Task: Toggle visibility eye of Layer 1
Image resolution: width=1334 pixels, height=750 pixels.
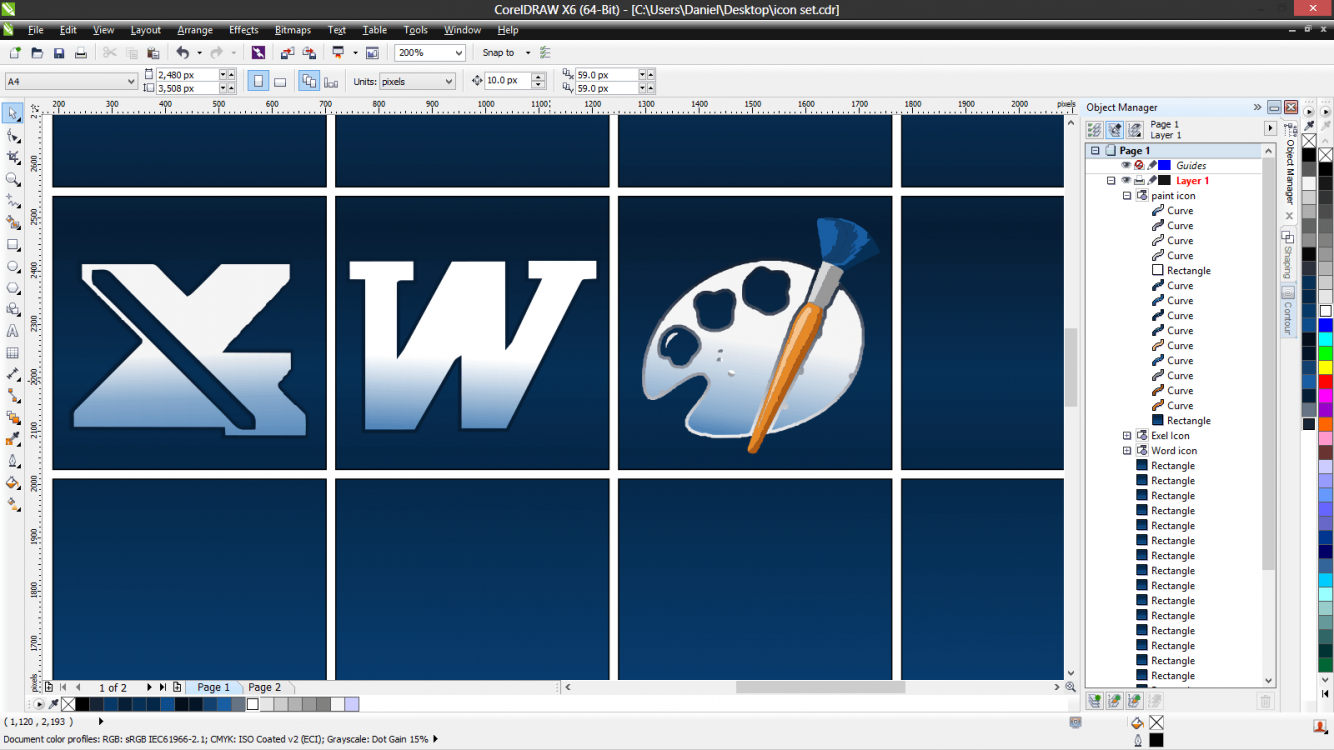Action: tap(1126, 181)
